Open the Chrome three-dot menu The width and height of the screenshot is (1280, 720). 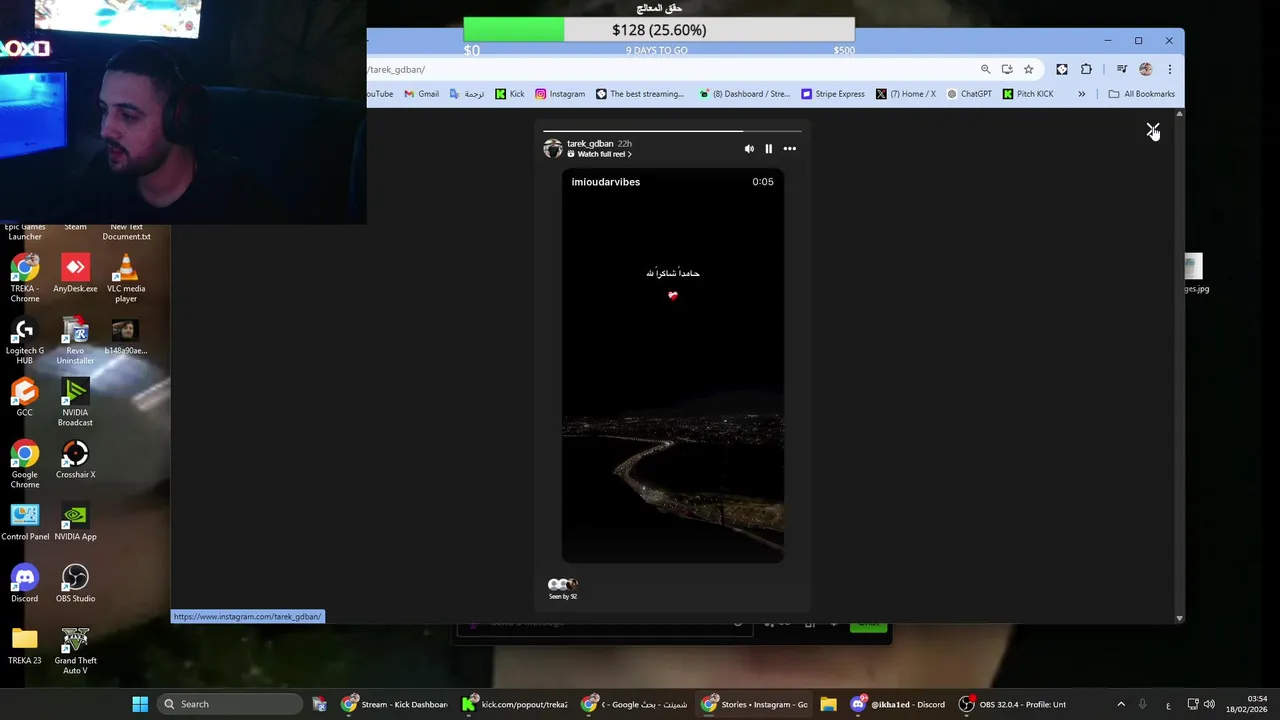1170,69
